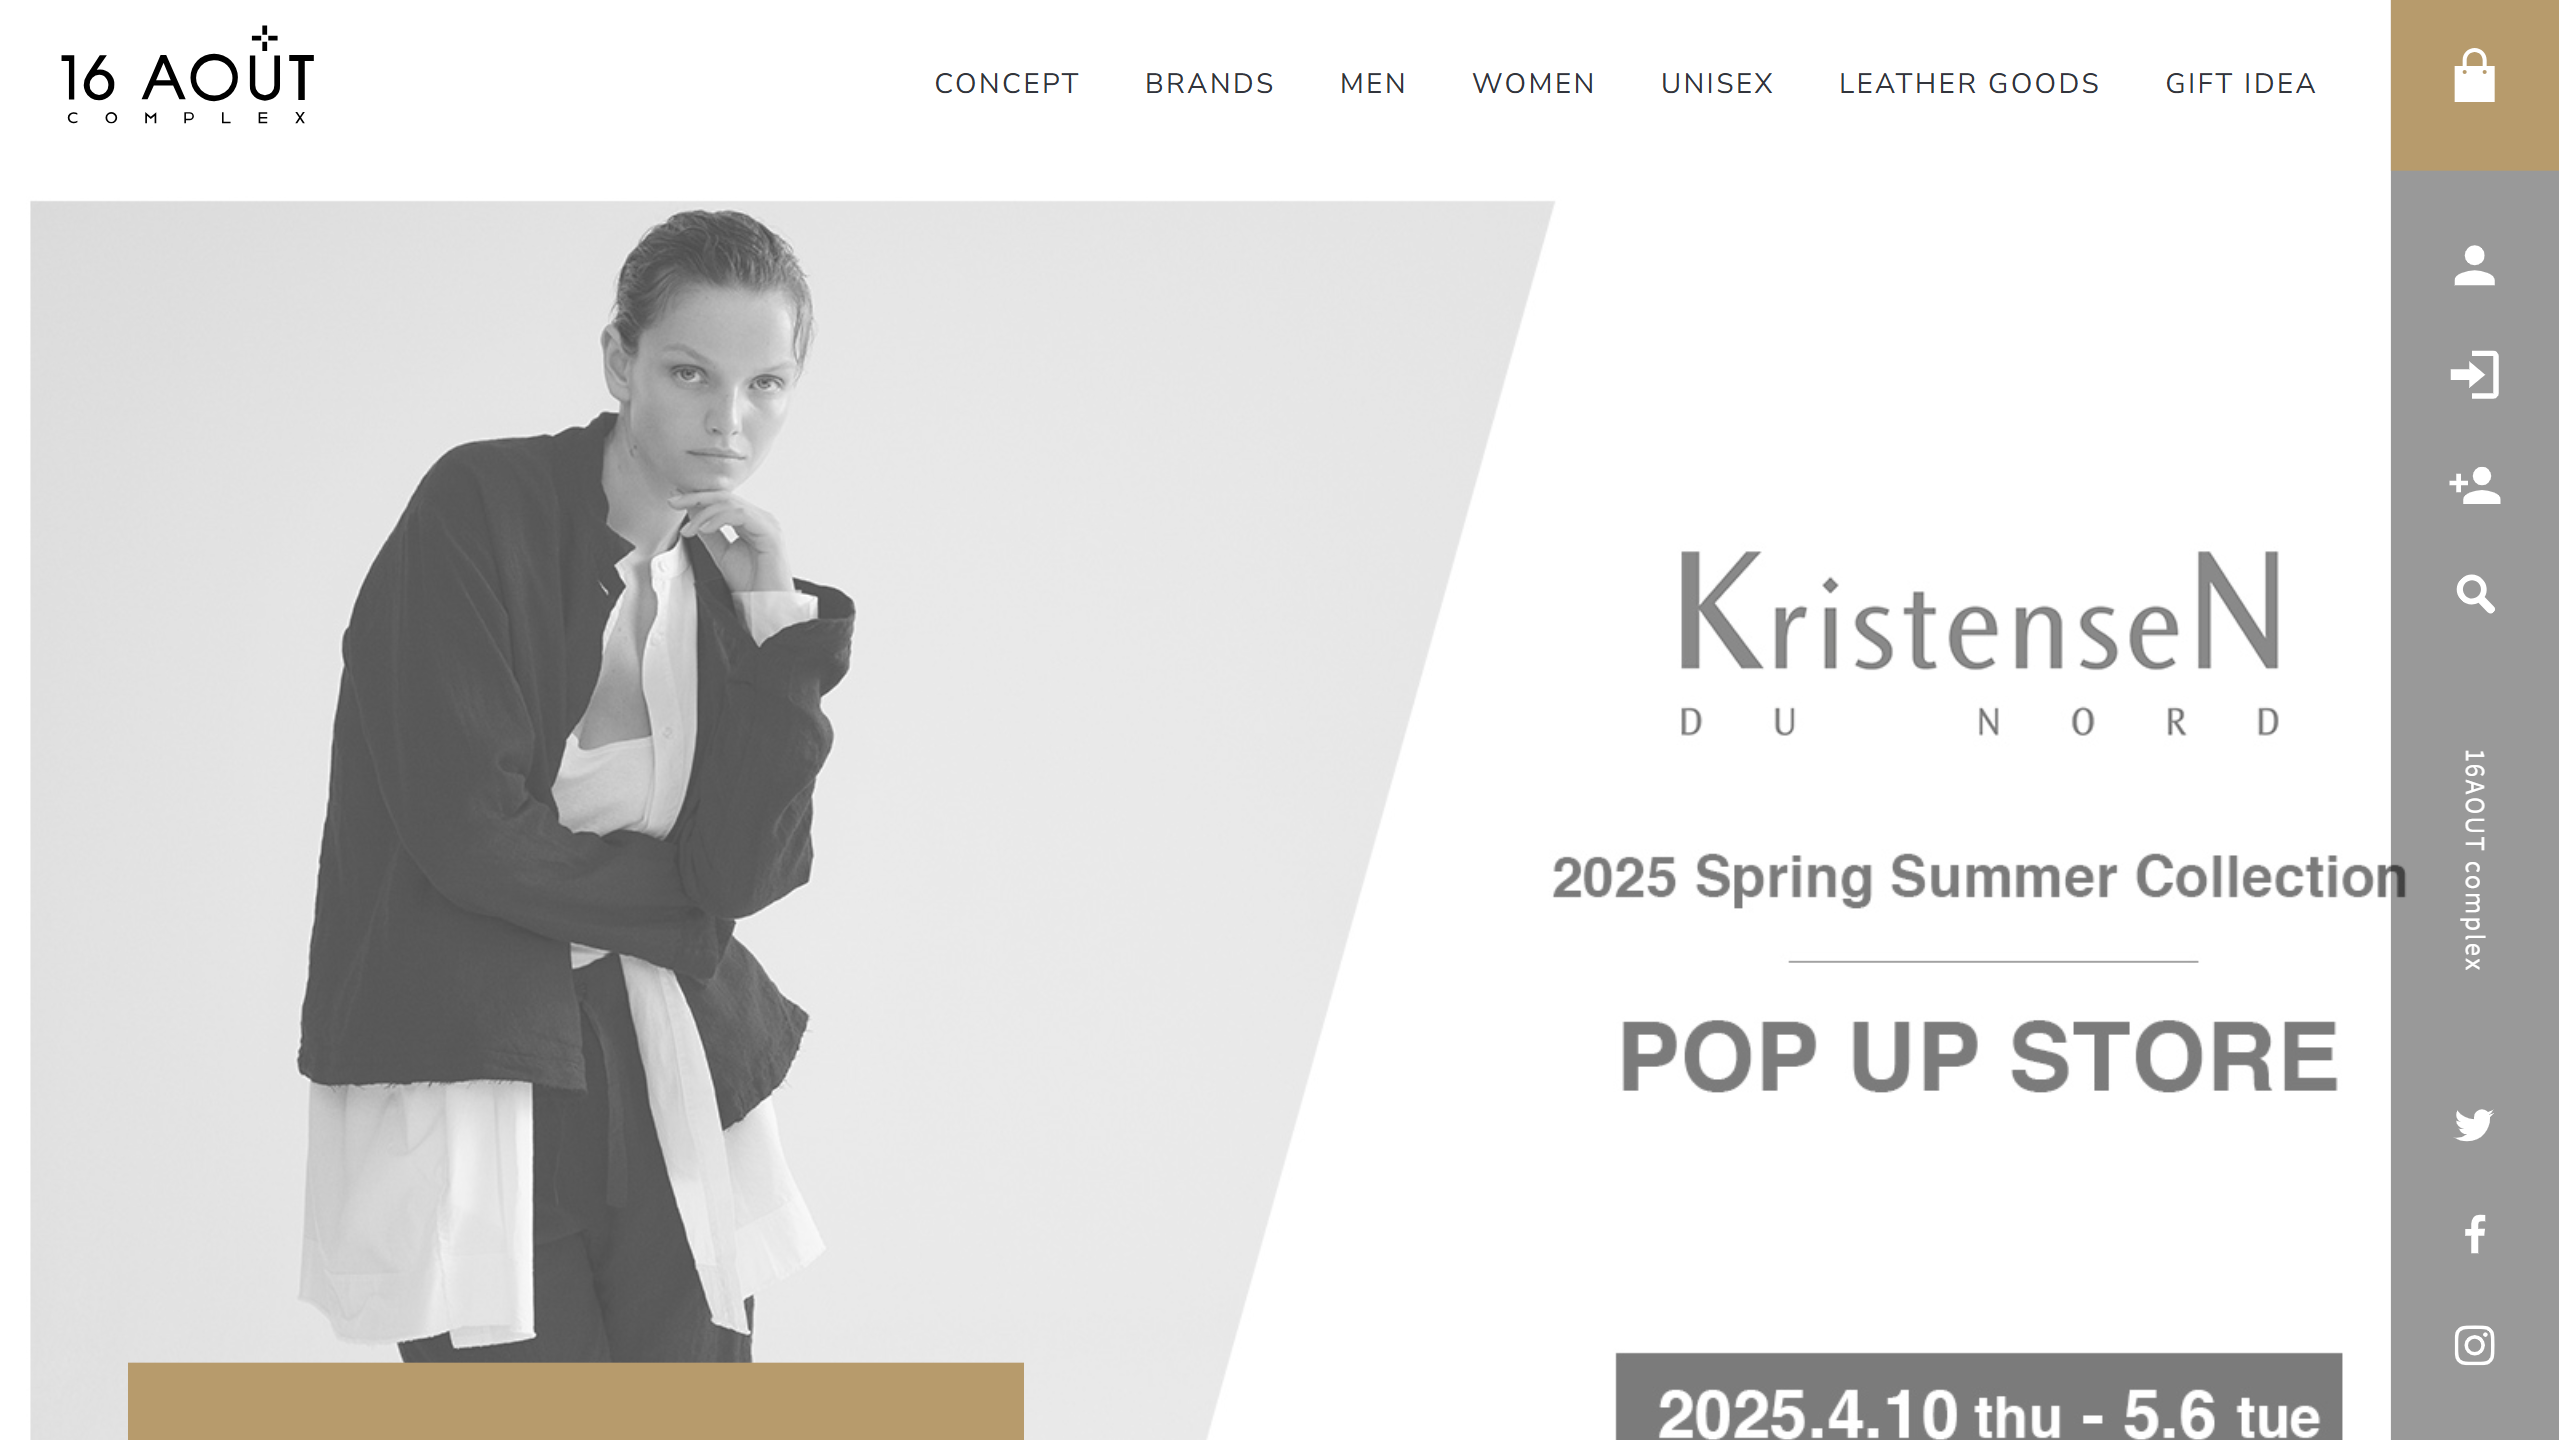This screenshot has width=2560, height=1440.
Task: Open the Facebook icon link
Action: (2475, 1235)
